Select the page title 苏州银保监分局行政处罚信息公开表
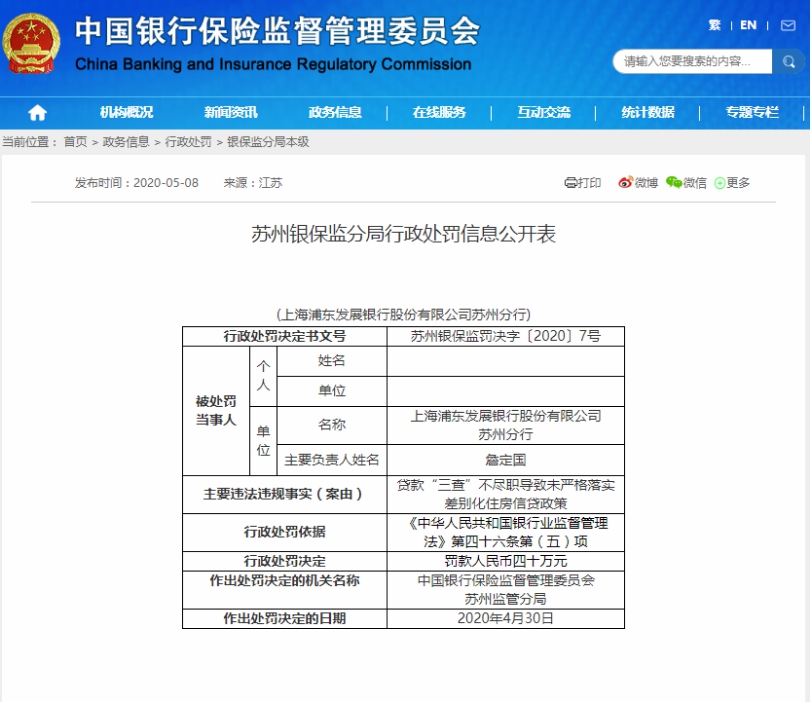Screen dimensions: 811x703 pyautogui.click(x=403, y=234)
